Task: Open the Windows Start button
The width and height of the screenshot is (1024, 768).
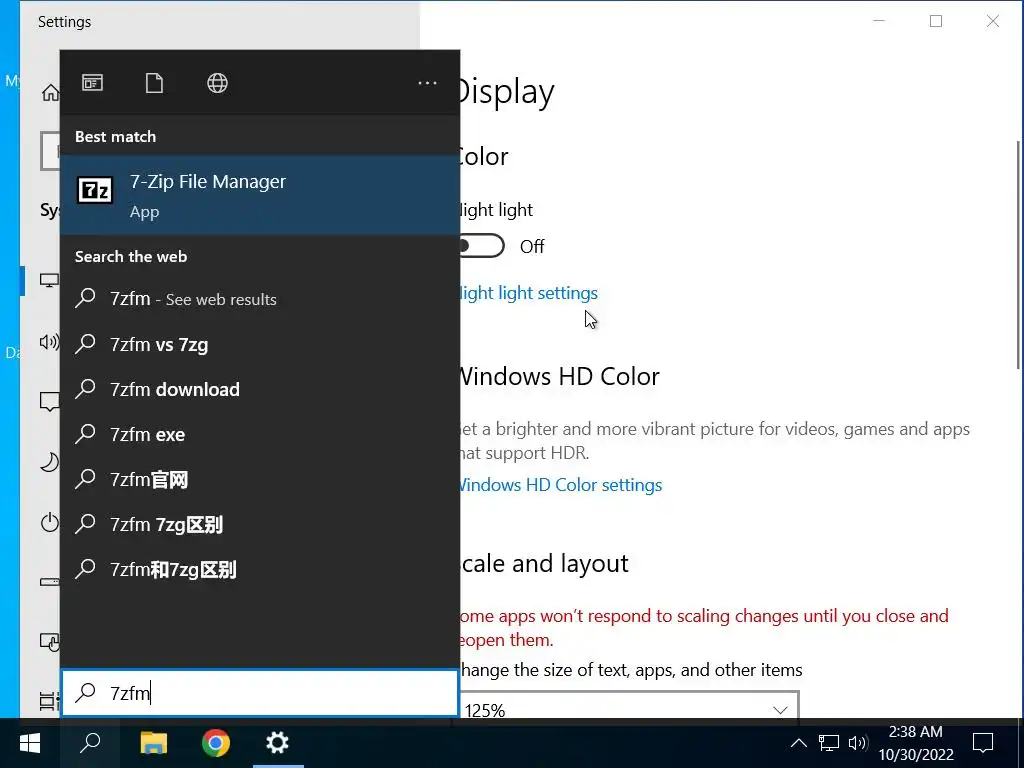Action: click(x=30, y=743)
